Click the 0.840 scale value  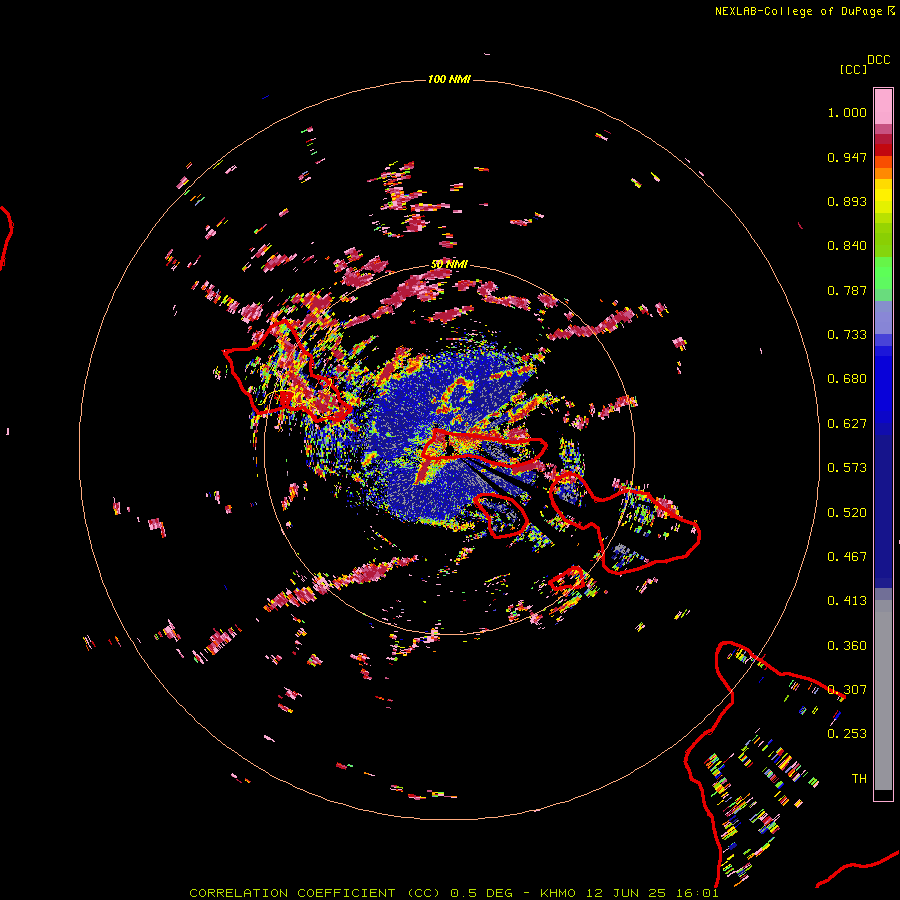847,246
